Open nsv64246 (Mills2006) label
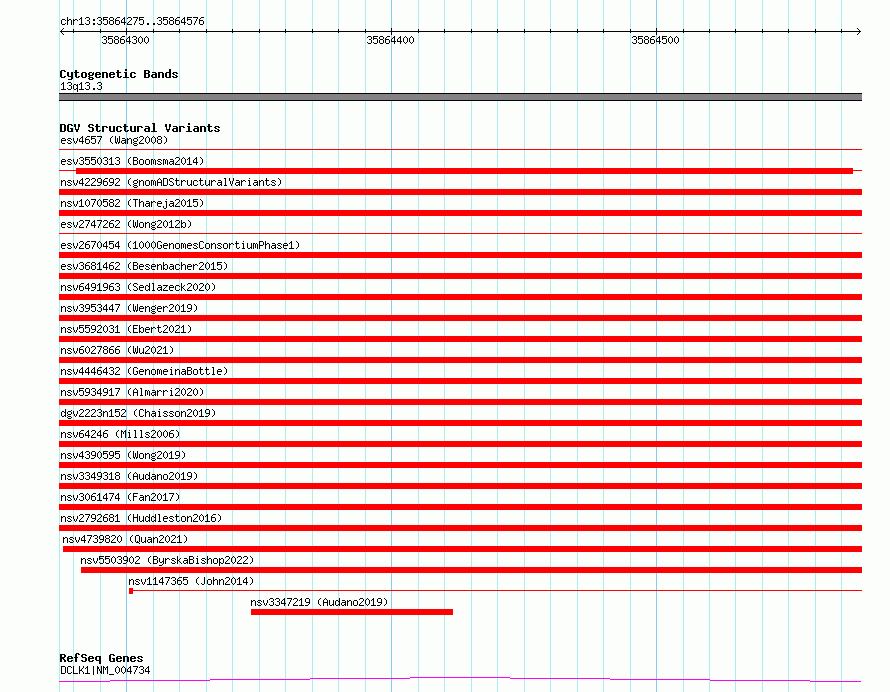The height and width of the screenshot is (692, 890). (120, 434)
